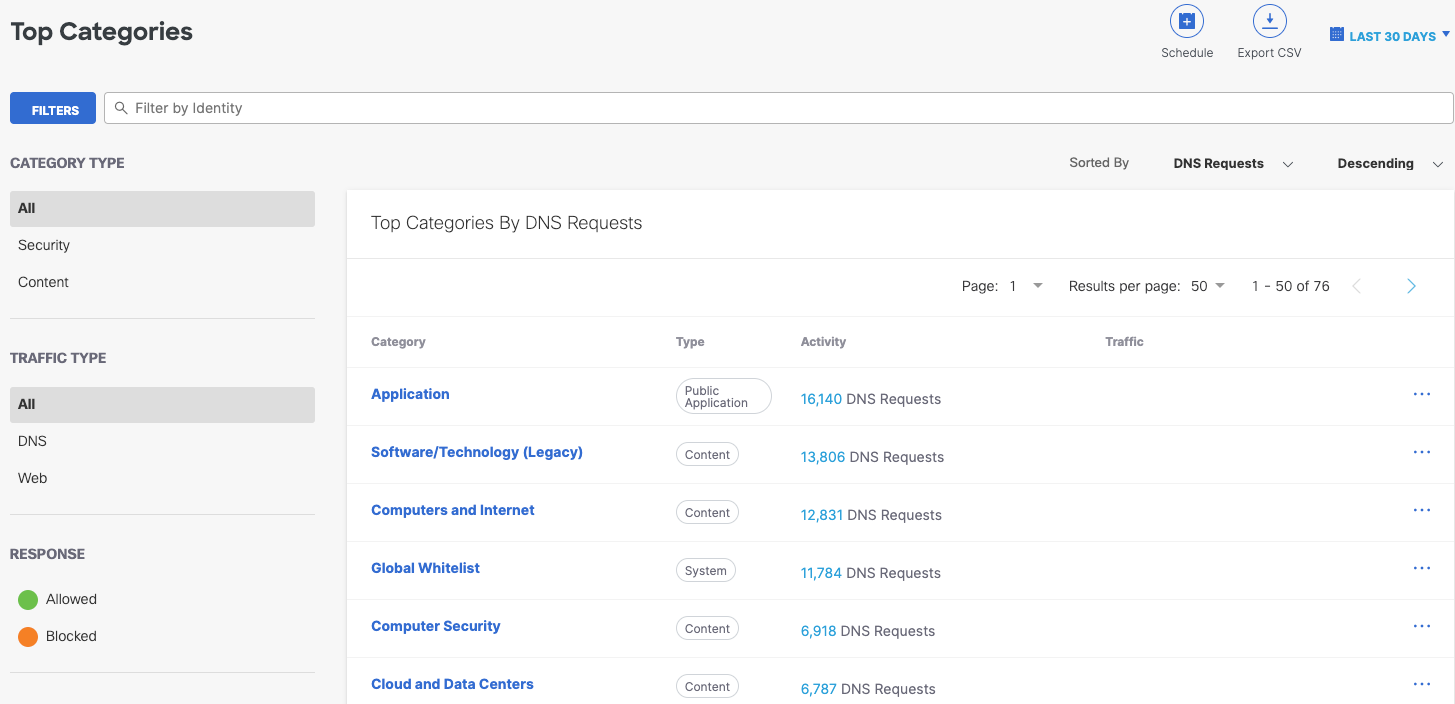Screen dimensions: 1455x704
Task: Click the Type column header
Action: point(690,342)
